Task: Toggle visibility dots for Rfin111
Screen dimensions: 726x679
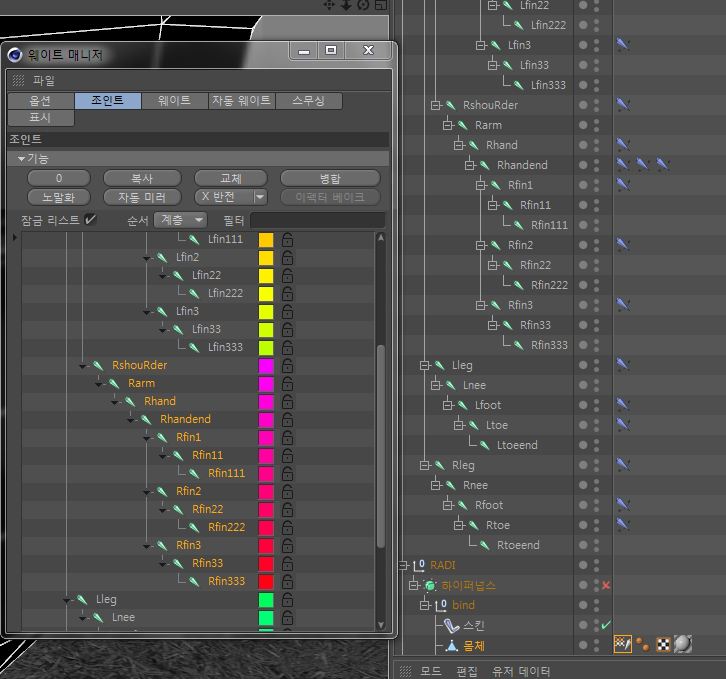Action: point(596,225)
